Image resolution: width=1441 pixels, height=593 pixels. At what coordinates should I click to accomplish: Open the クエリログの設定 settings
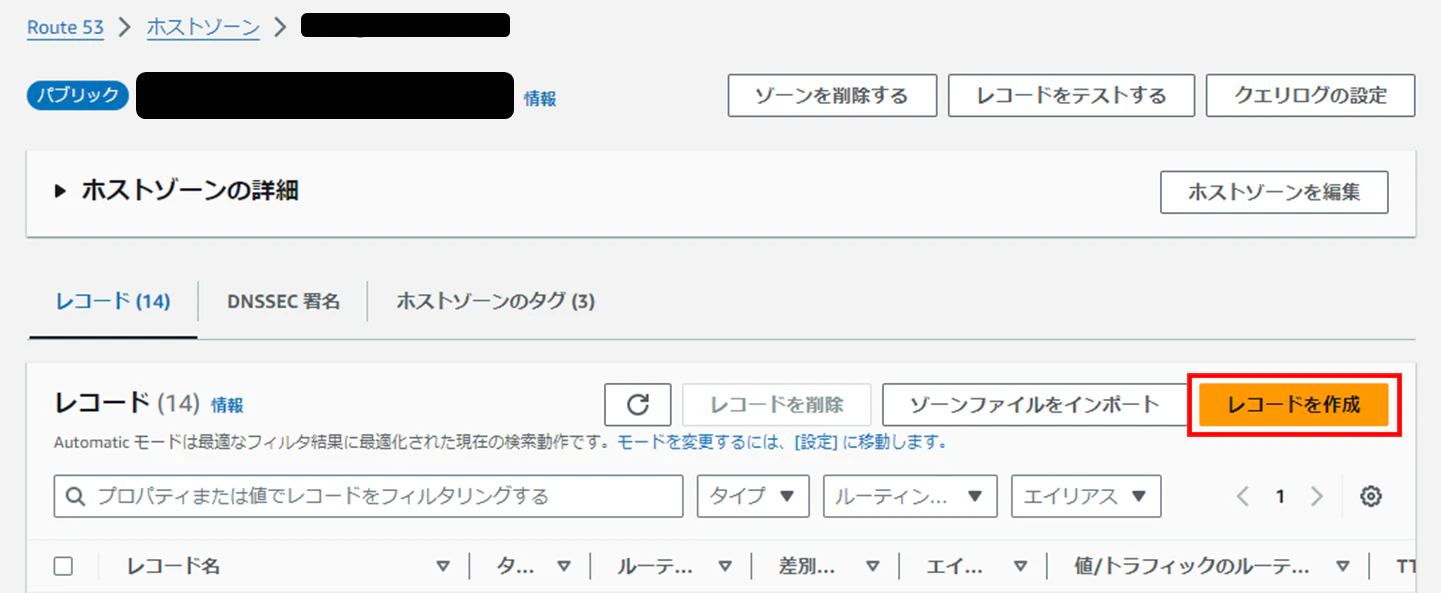click(x=1310, y=95)
